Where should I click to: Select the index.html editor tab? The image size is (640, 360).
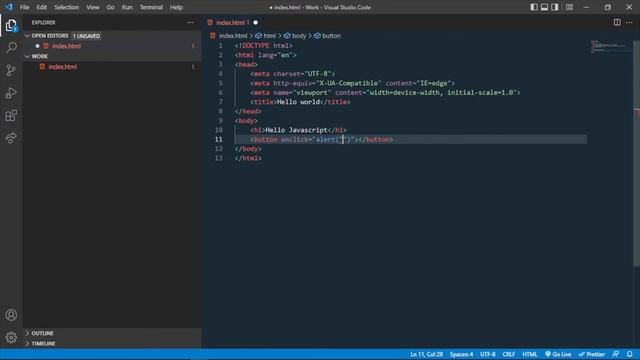pos(233,22)
